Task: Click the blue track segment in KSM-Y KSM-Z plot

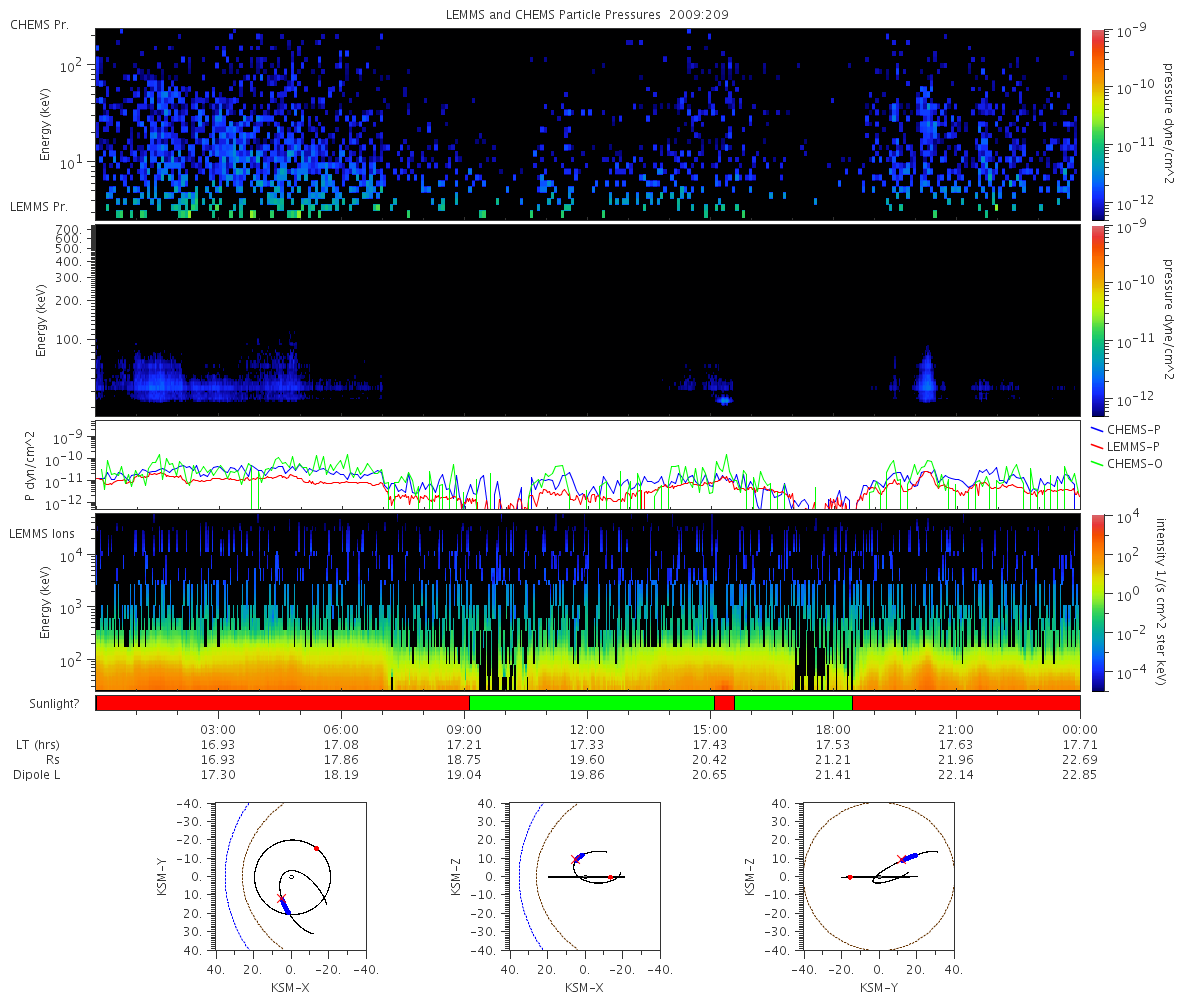Action: pyautogui.click(x=910, y=857)
